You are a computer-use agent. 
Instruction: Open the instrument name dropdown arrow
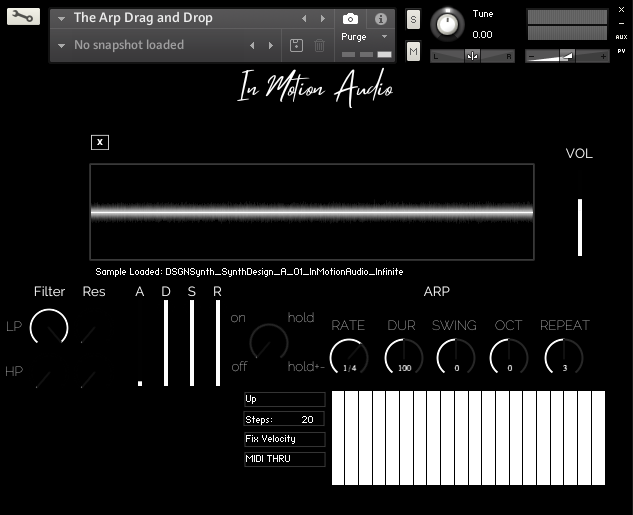point(61,19)
